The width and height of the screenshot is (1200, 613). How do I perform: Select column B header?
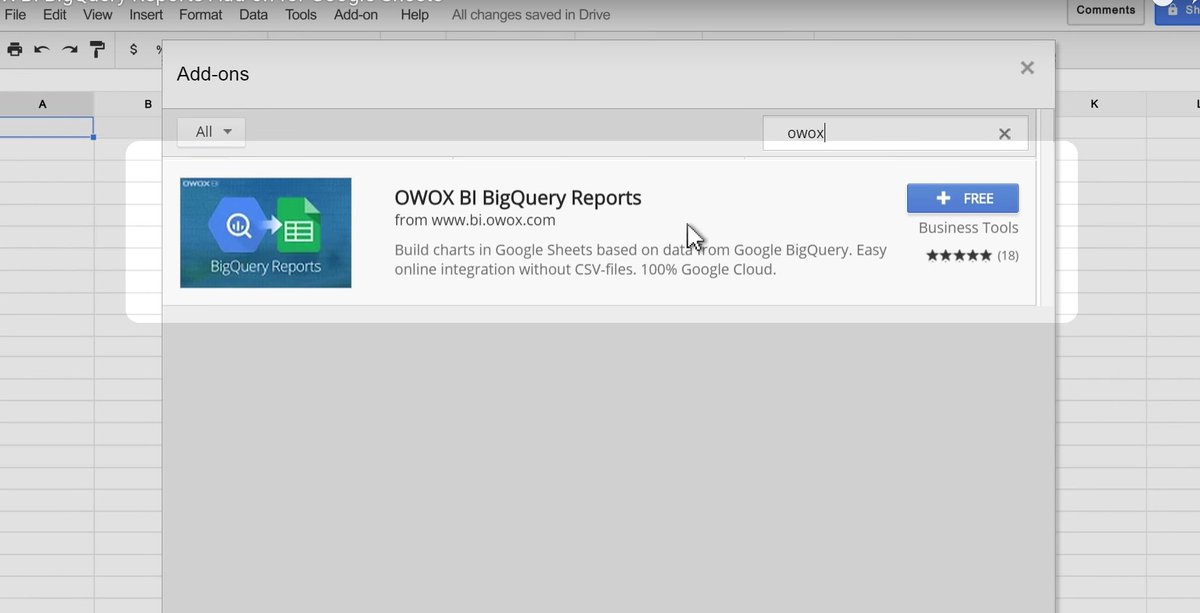(x=147, y=104)
